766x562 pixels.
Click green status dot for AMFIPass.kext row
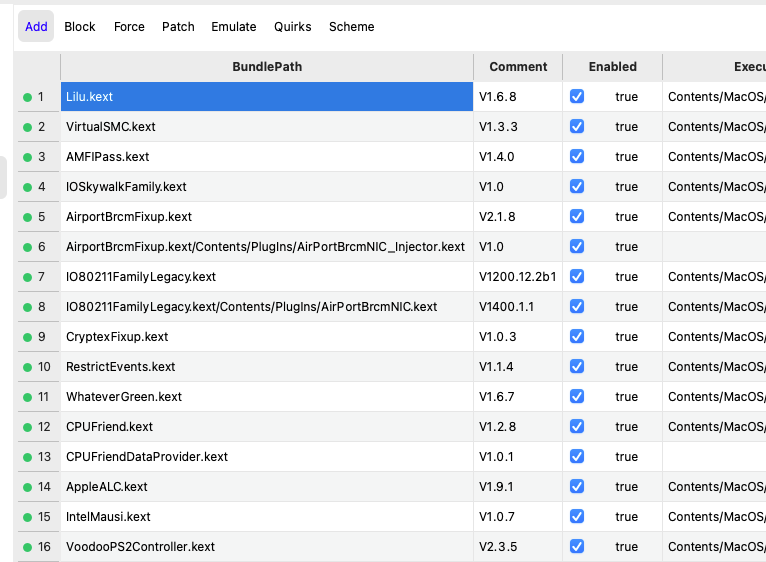27,157
